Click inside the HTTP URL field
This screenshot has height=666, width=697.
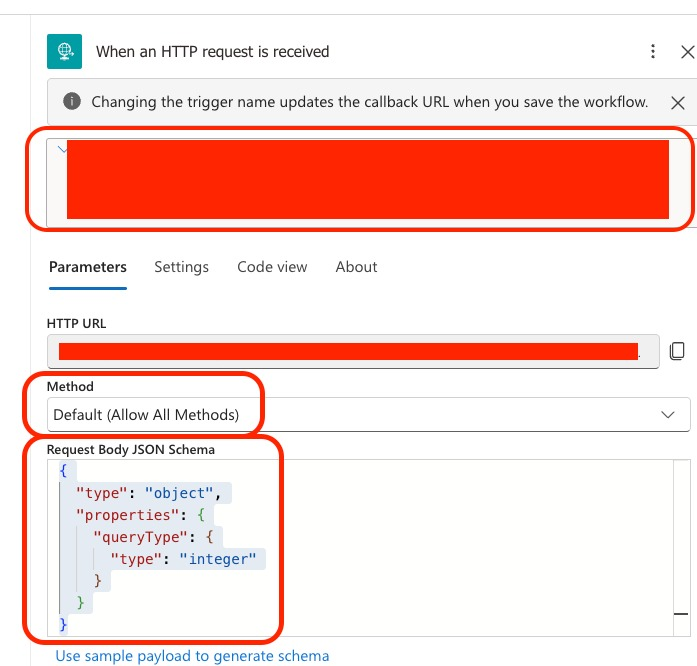[x=350, y=351]
